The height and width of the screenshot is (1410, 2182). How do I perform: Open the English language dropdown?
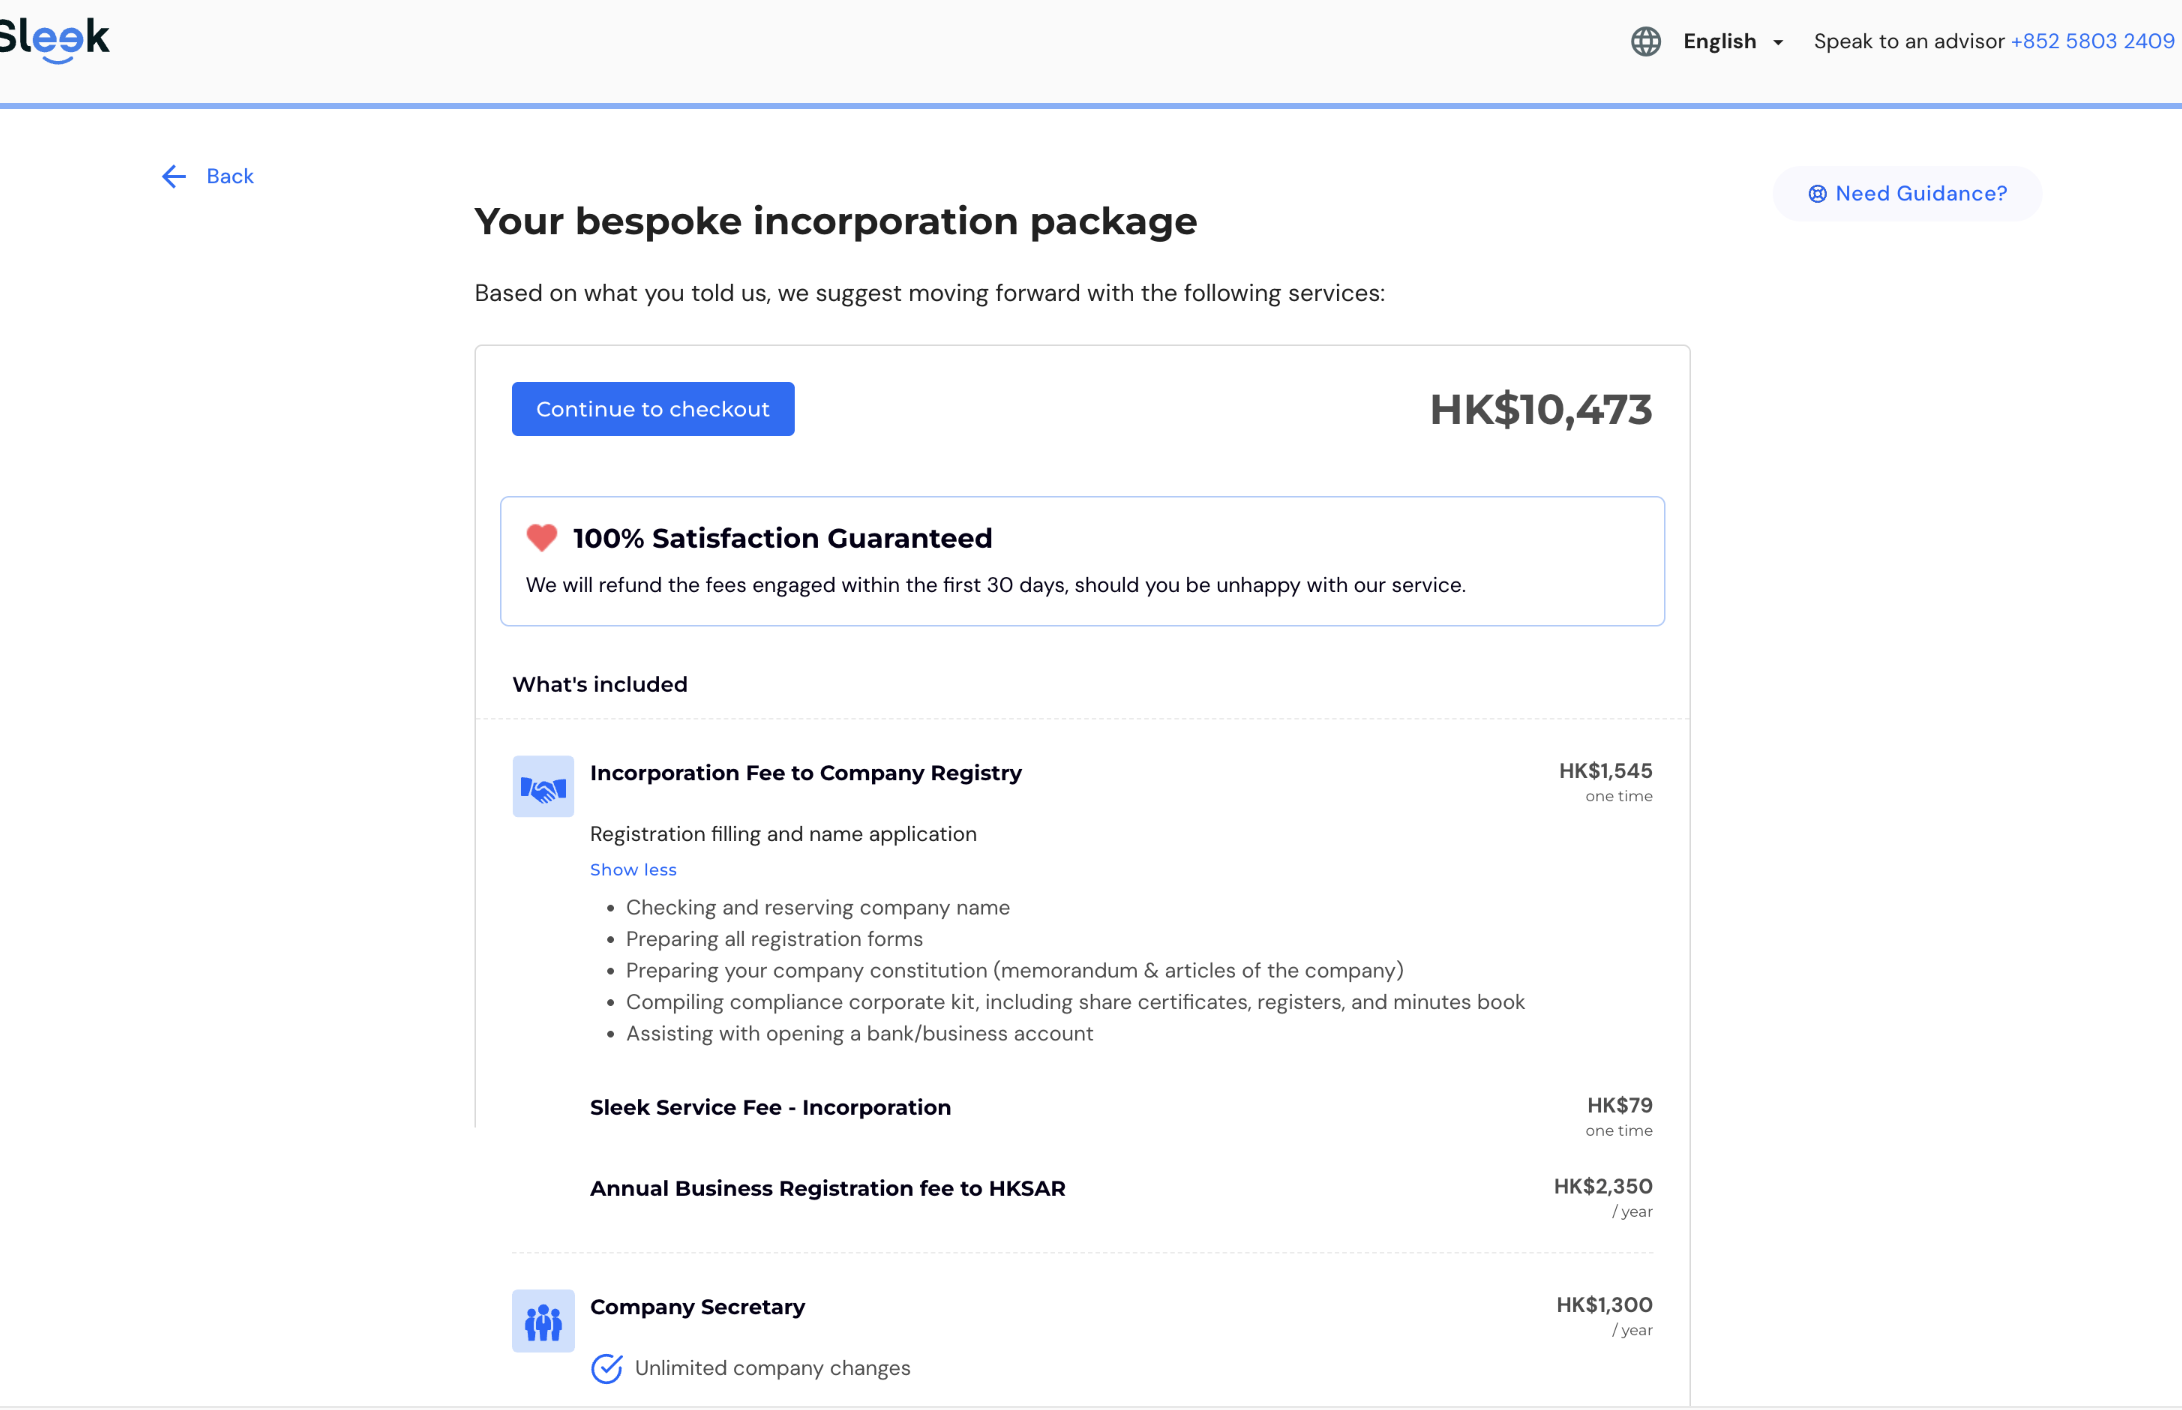coord(1732,41)
